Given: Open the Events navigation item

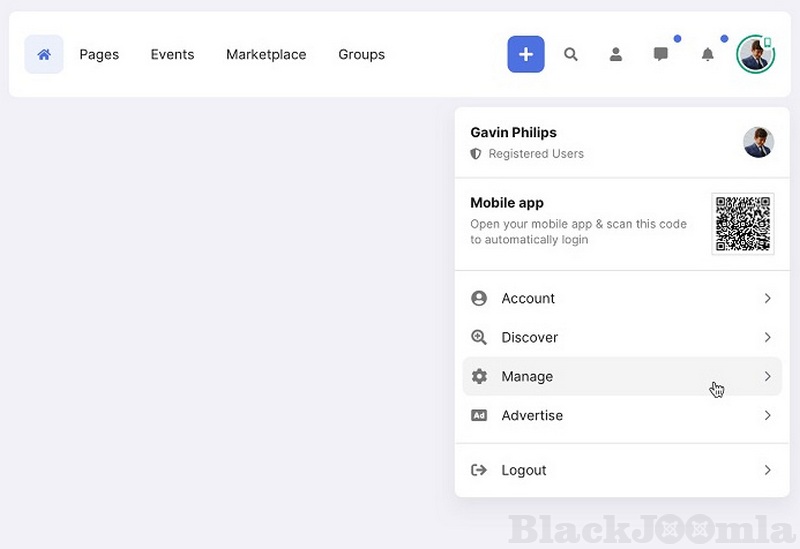Looking at the screenshot, I should [172, 54].
